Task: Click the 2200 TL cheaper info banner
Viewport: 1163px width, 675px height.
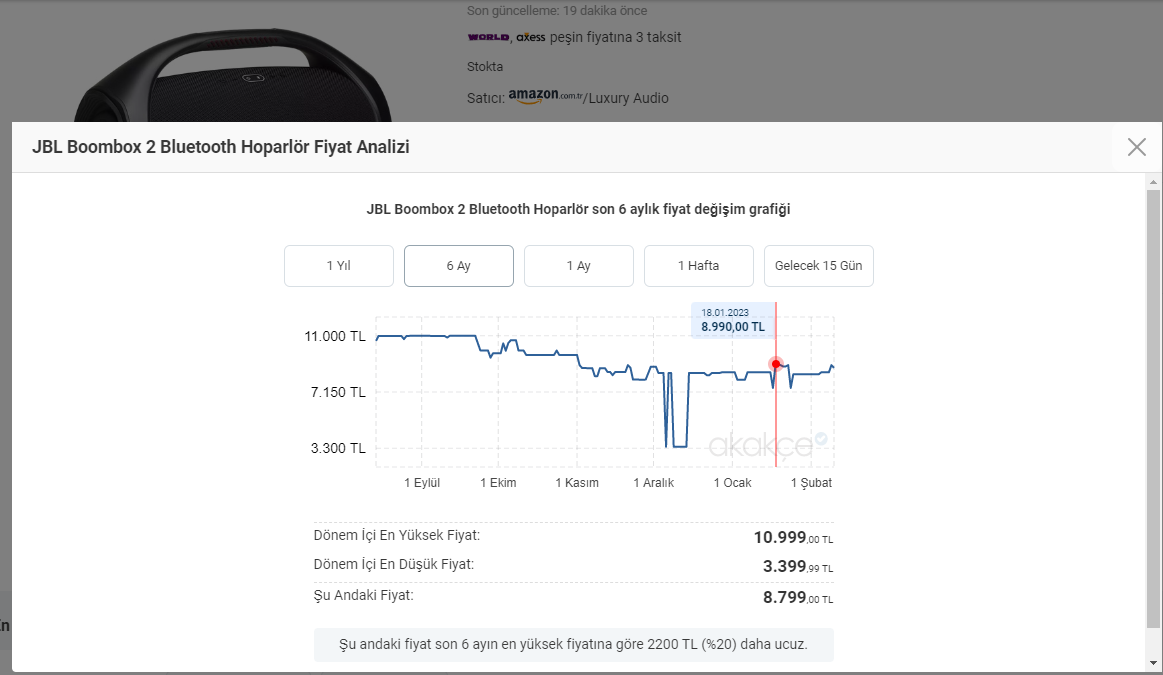Action: (573, 643)
